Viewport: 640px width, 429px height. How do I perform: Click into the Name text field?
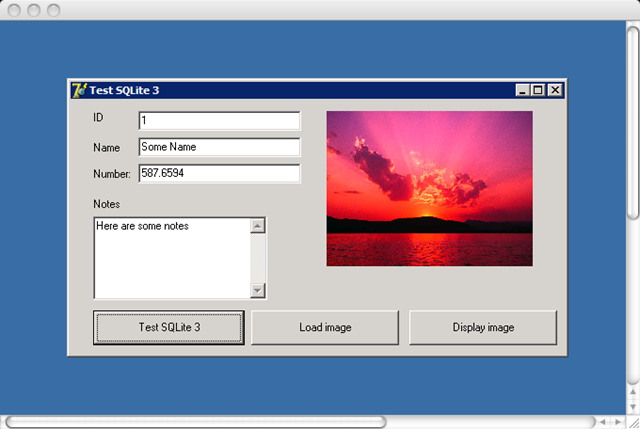[219, 147]
